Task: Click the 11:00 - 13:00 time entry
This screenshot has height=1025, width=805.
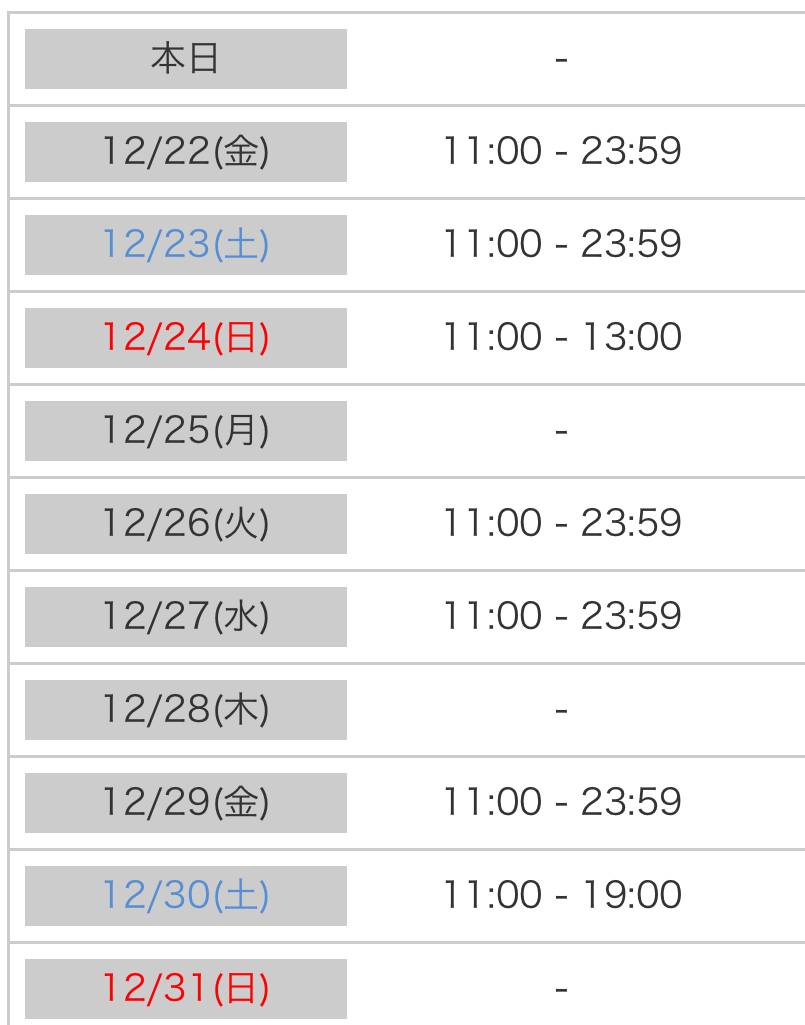Action: (562, 338)
